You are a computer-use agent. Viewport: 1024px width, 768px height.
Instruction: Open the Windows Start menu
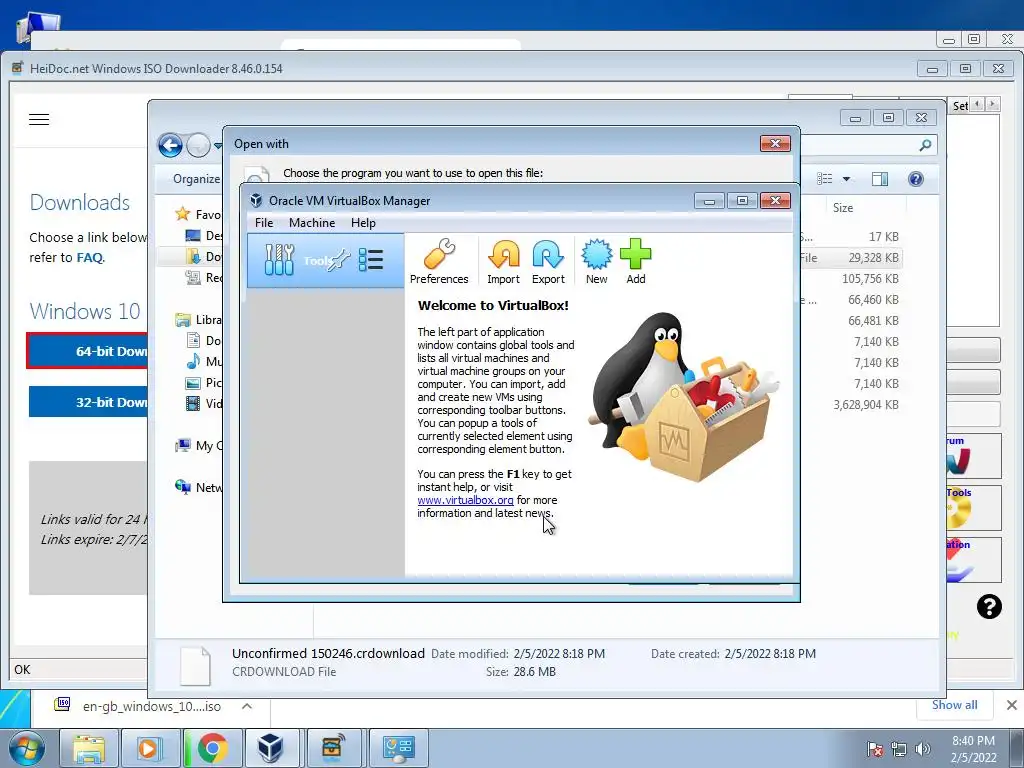(27, 748)
